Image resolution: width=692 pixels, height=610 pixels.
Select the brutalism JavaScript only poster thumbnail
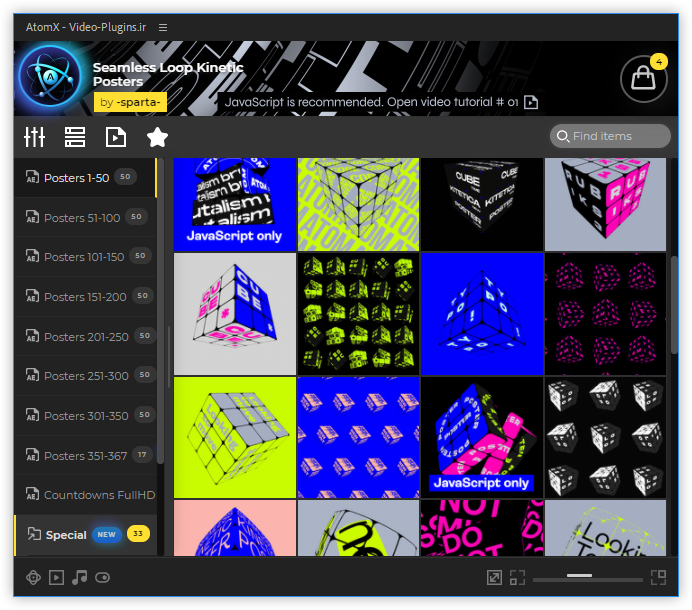235,204
